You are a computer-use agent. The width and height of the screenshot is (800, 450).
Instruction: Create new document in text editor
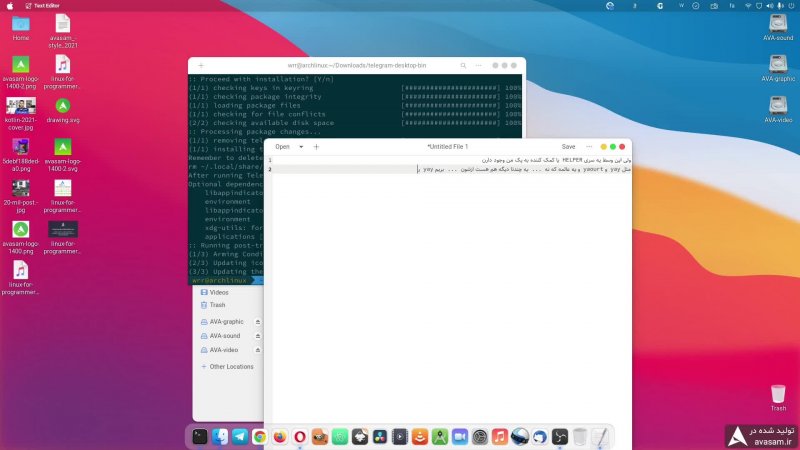316,147
